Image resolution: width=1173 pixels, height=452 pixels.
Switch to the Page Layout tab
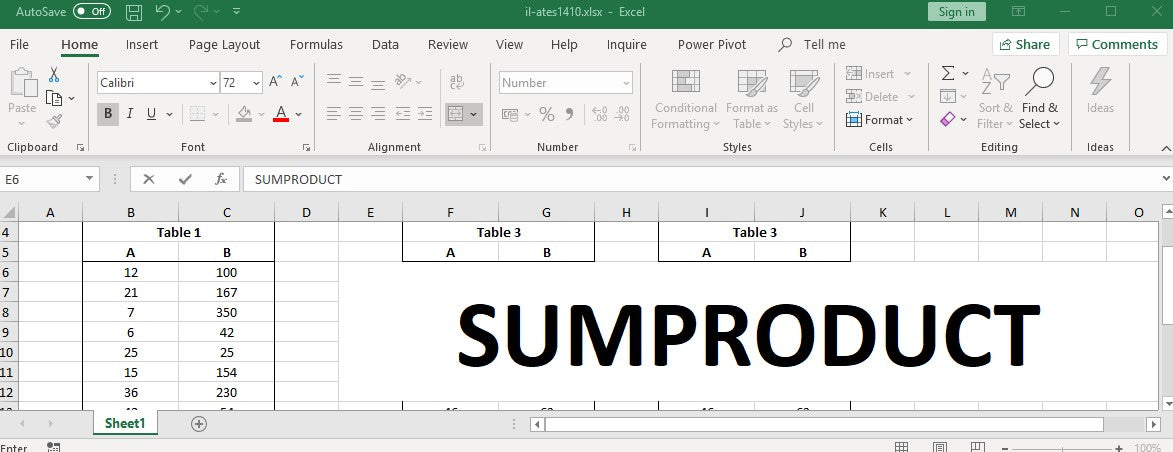[x=224, y=45]
